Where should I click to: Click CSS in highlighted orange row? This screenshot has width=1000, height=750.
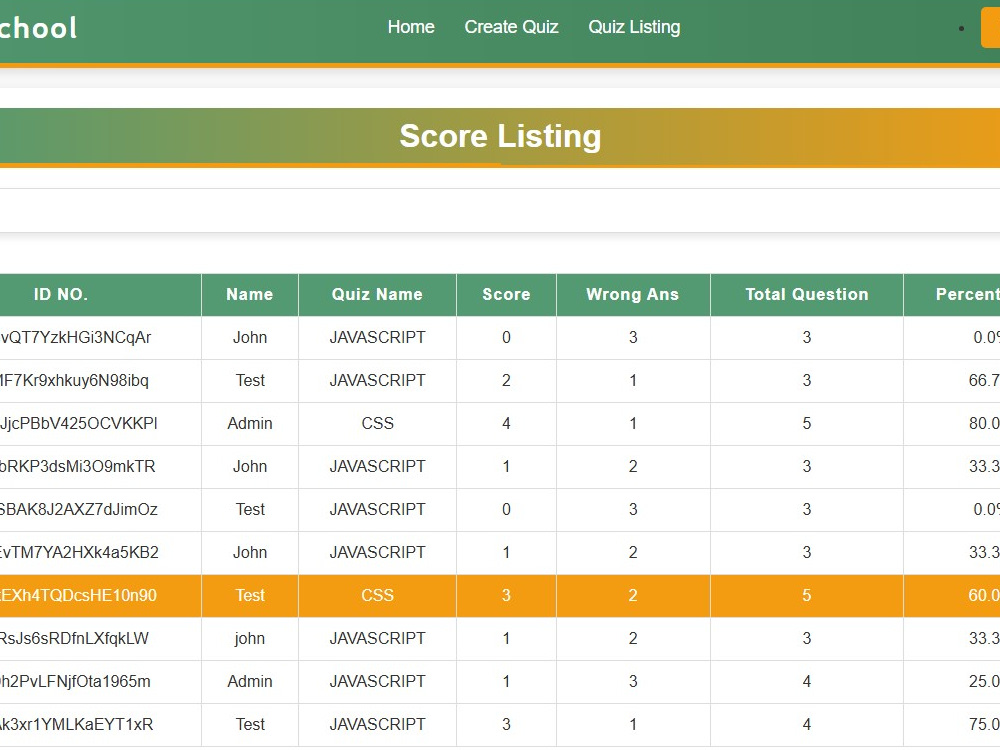pyautogui.click(x=378, y=596)
